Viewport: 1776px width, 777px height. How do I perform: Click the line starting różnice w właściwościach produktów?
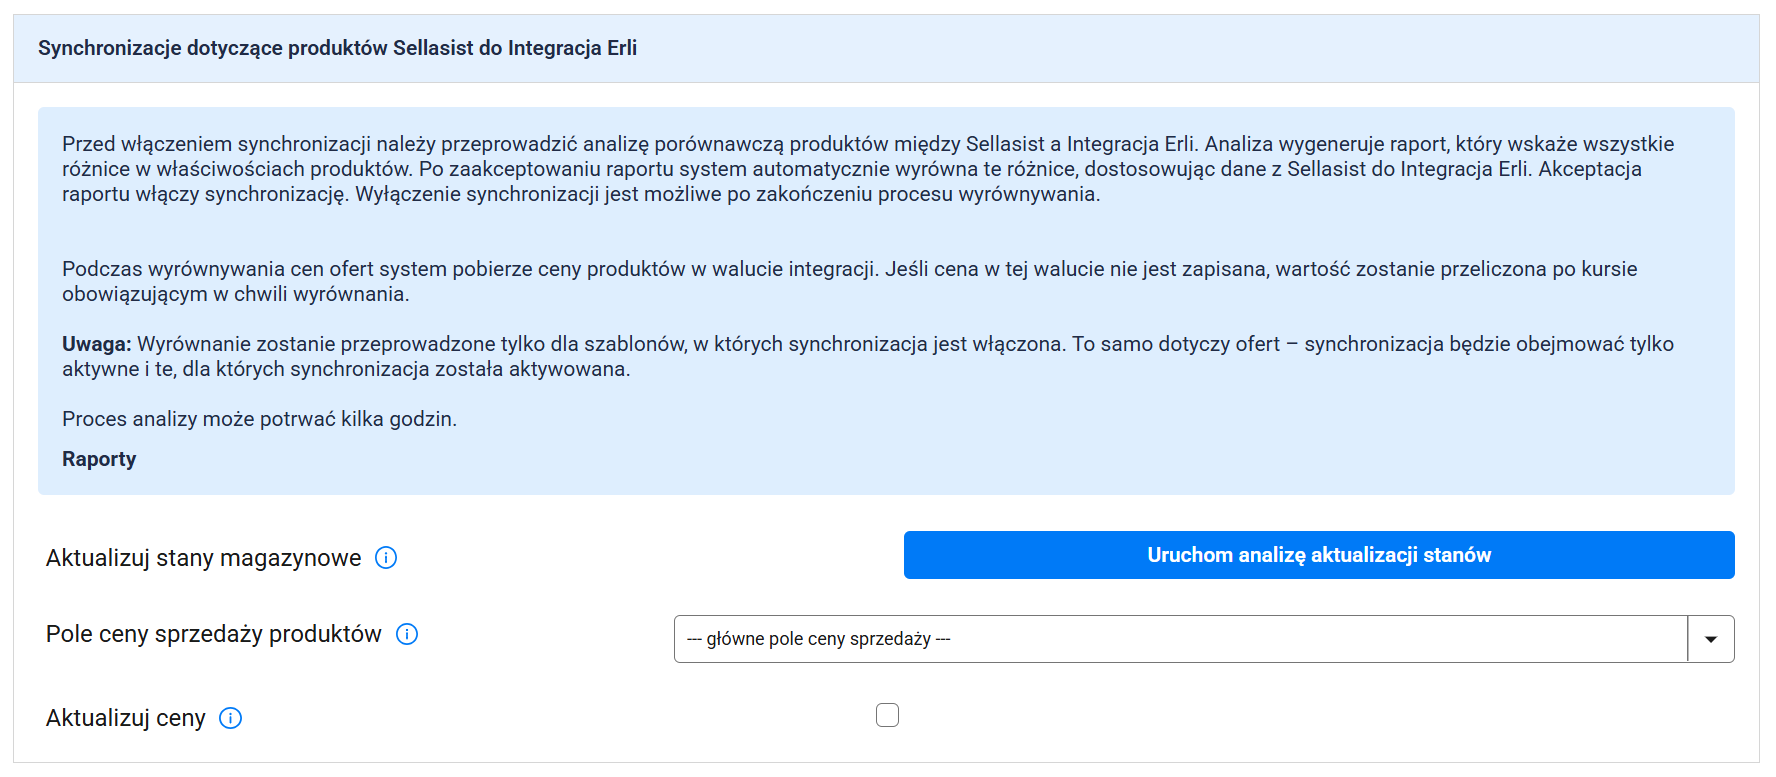point(850,169)
